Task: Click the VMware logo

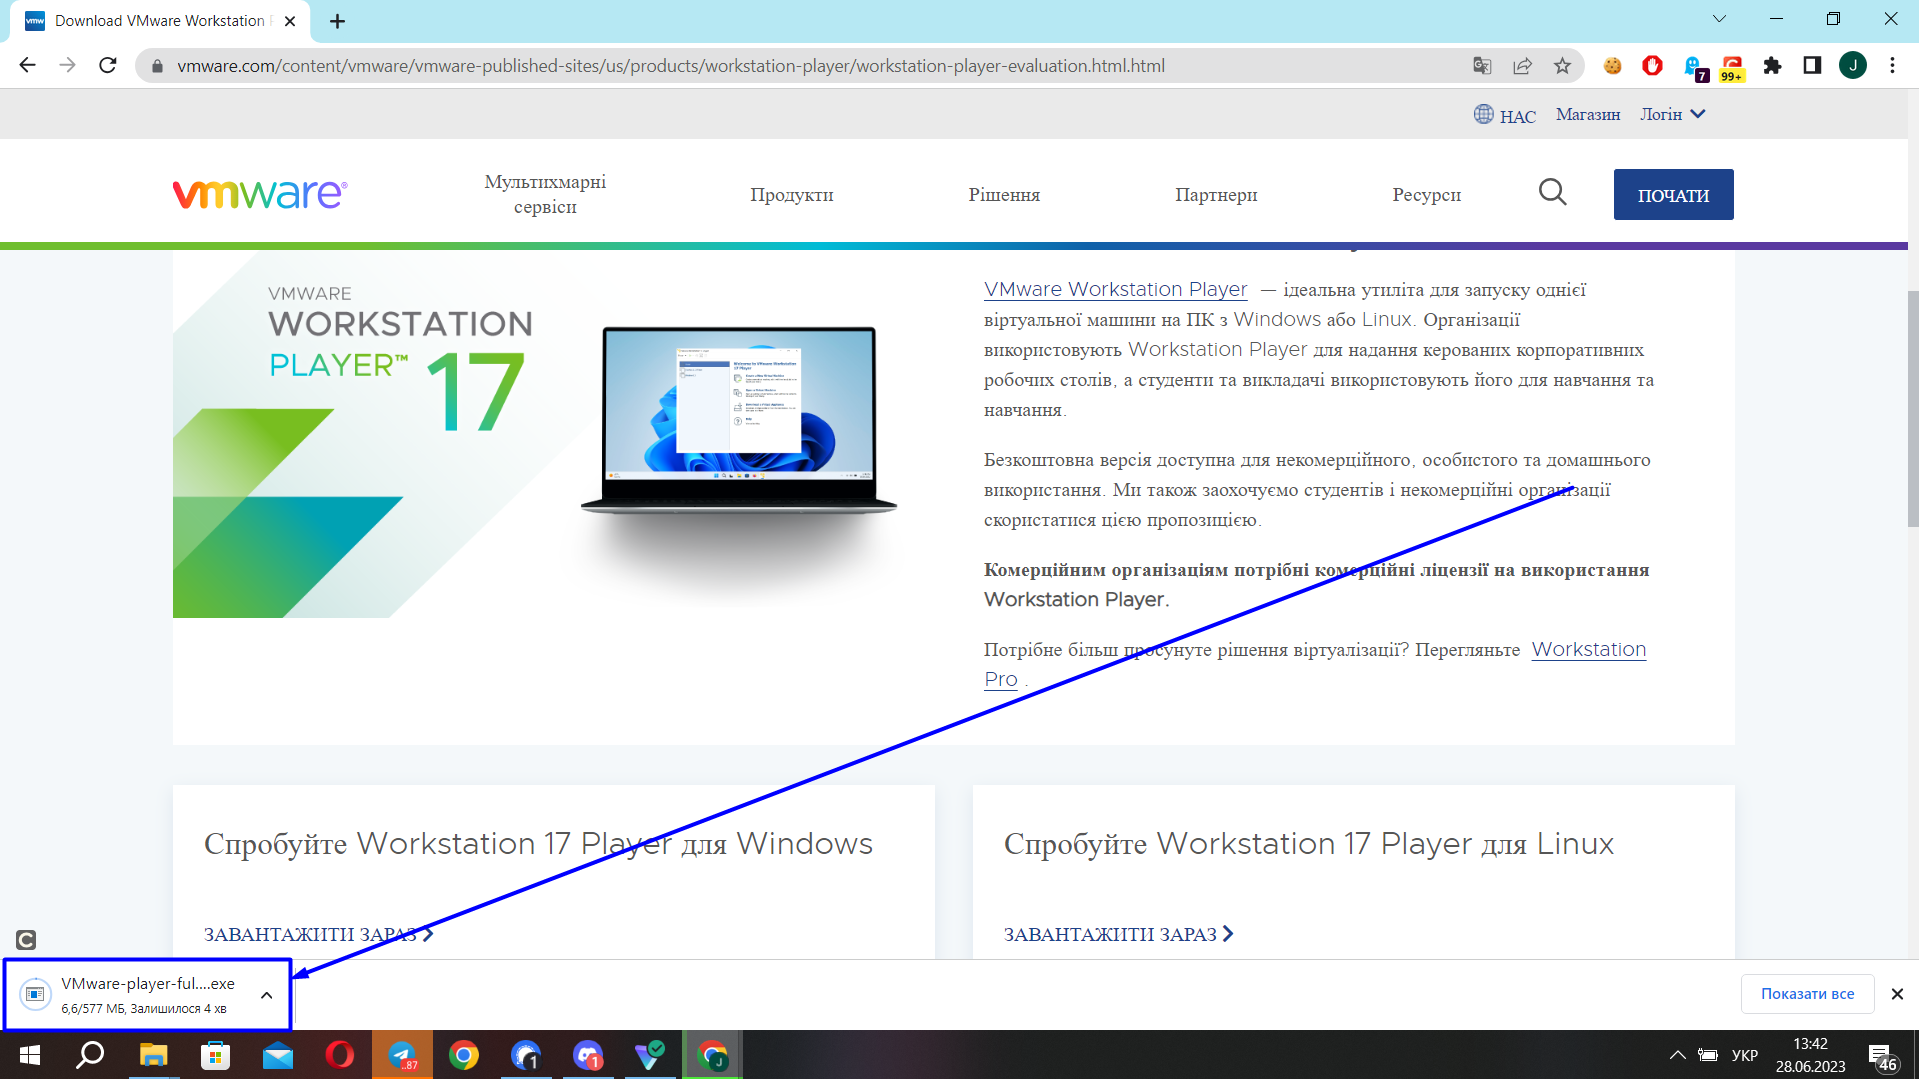Action: (x=260, y=193)
